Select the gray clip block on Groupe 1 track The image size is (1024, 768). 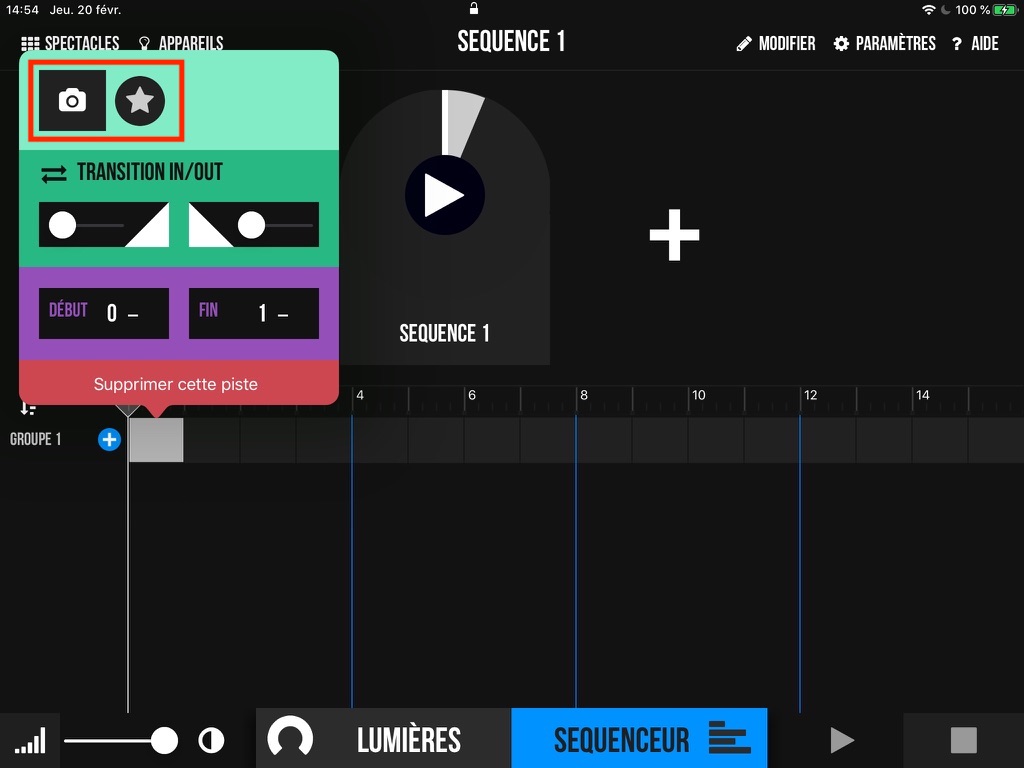156,440
